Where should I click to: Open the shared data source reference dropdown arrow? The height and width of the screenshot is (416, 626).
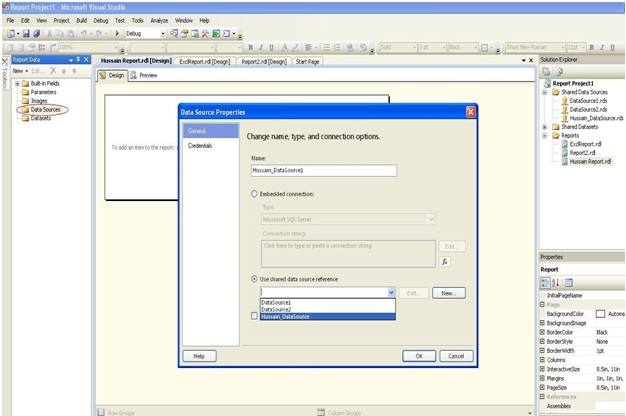coord(391,293)
